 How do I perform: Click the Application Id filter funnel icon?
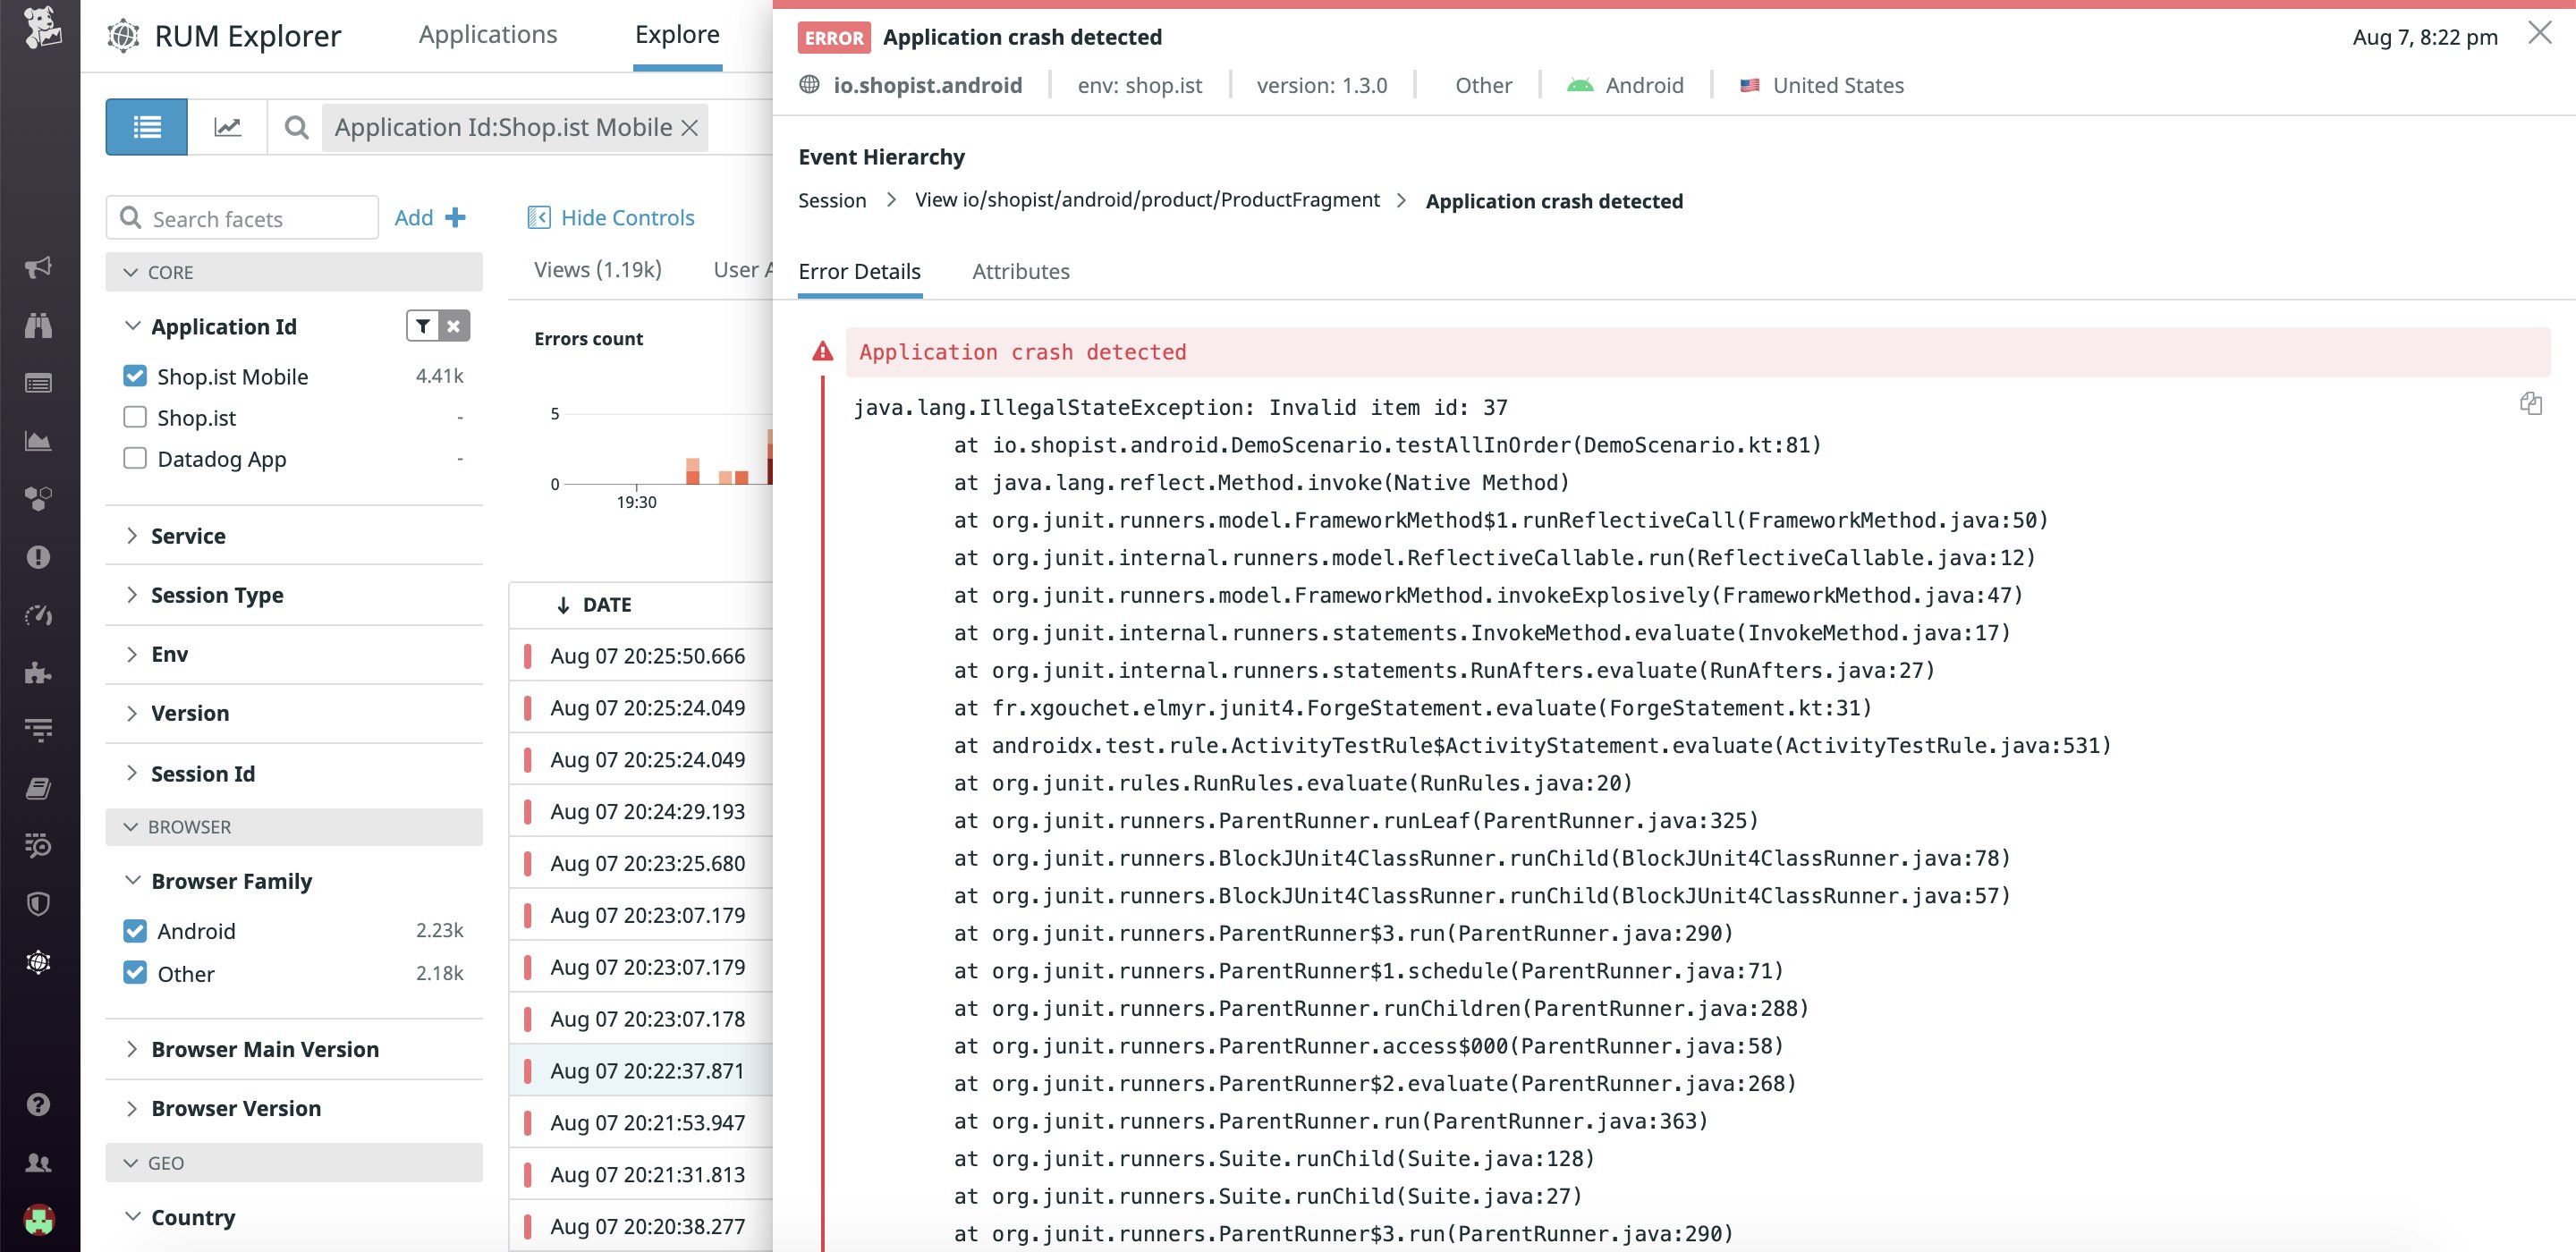[423, 326]
